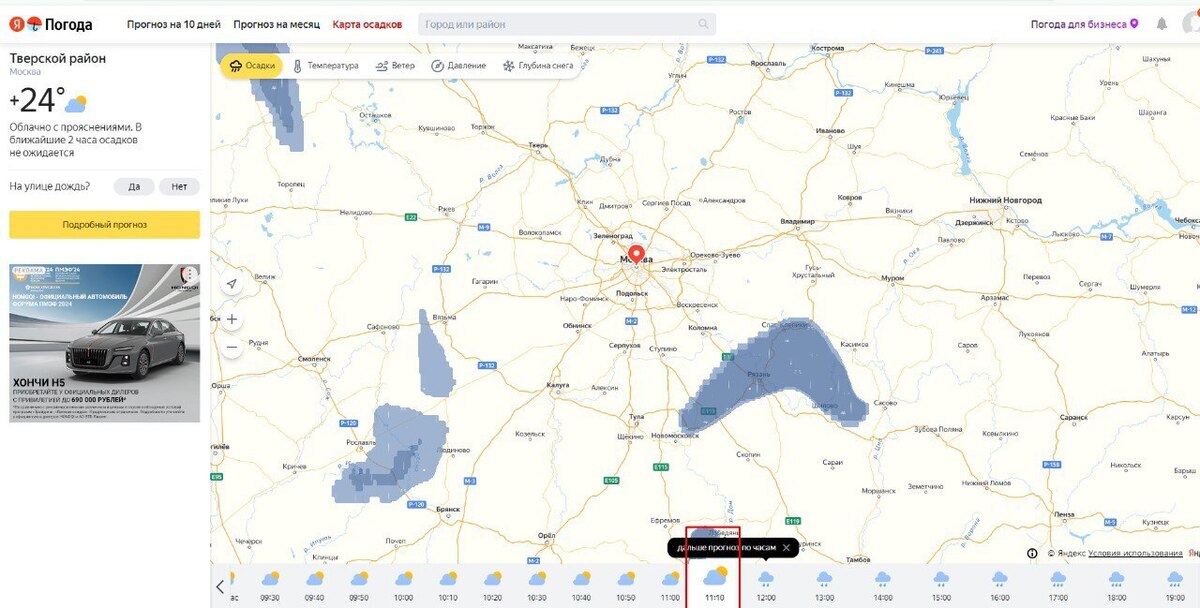
Task: Switch map layer to Температура
Action: (325, 66)
